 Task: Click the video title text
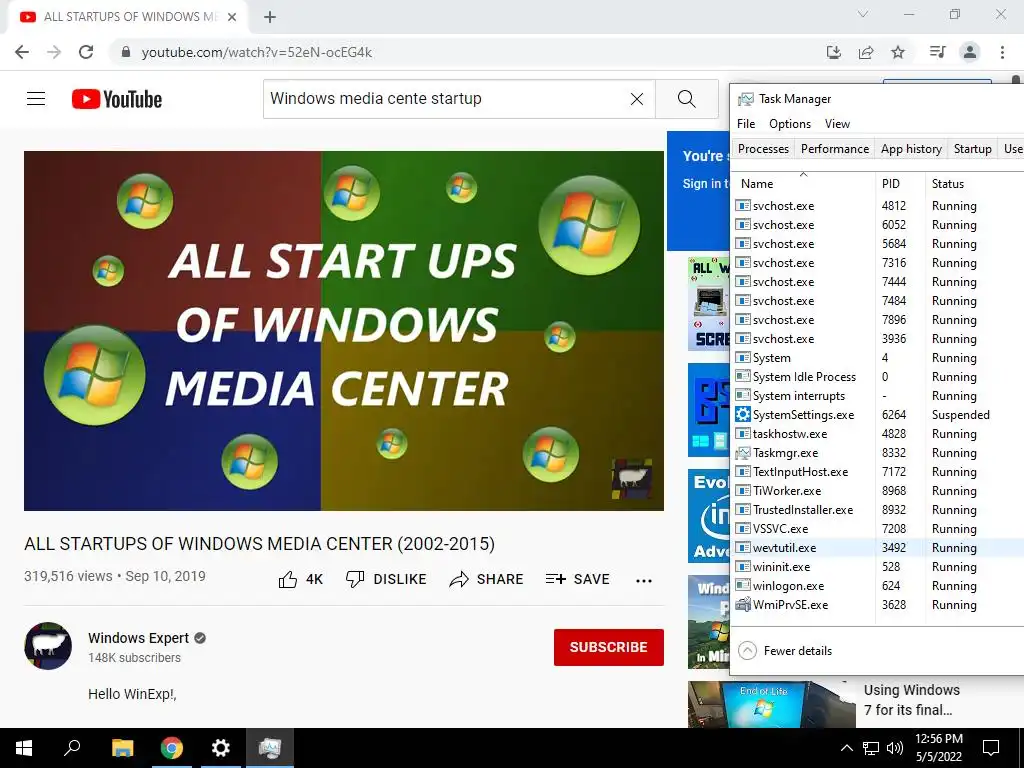259,543
